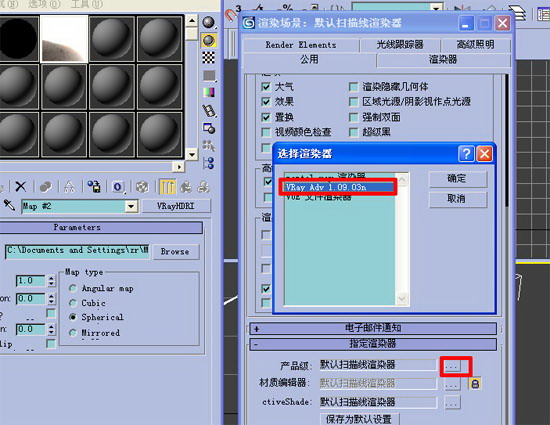The width and height of the screenshot is (550, 425).
Task: Open the dropdown in the main toolbar
Action: [x=436, y=8]
